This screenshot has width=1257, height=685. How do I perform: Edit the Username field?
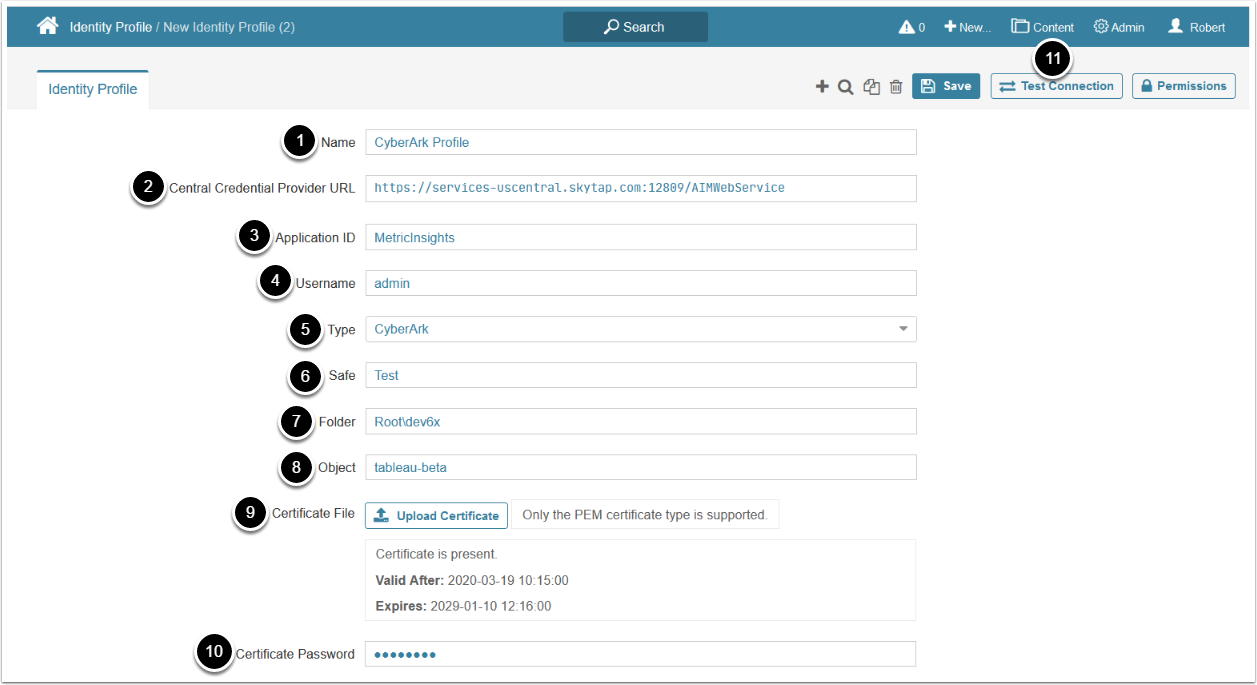pyautogui.click(x=641, y=283)
